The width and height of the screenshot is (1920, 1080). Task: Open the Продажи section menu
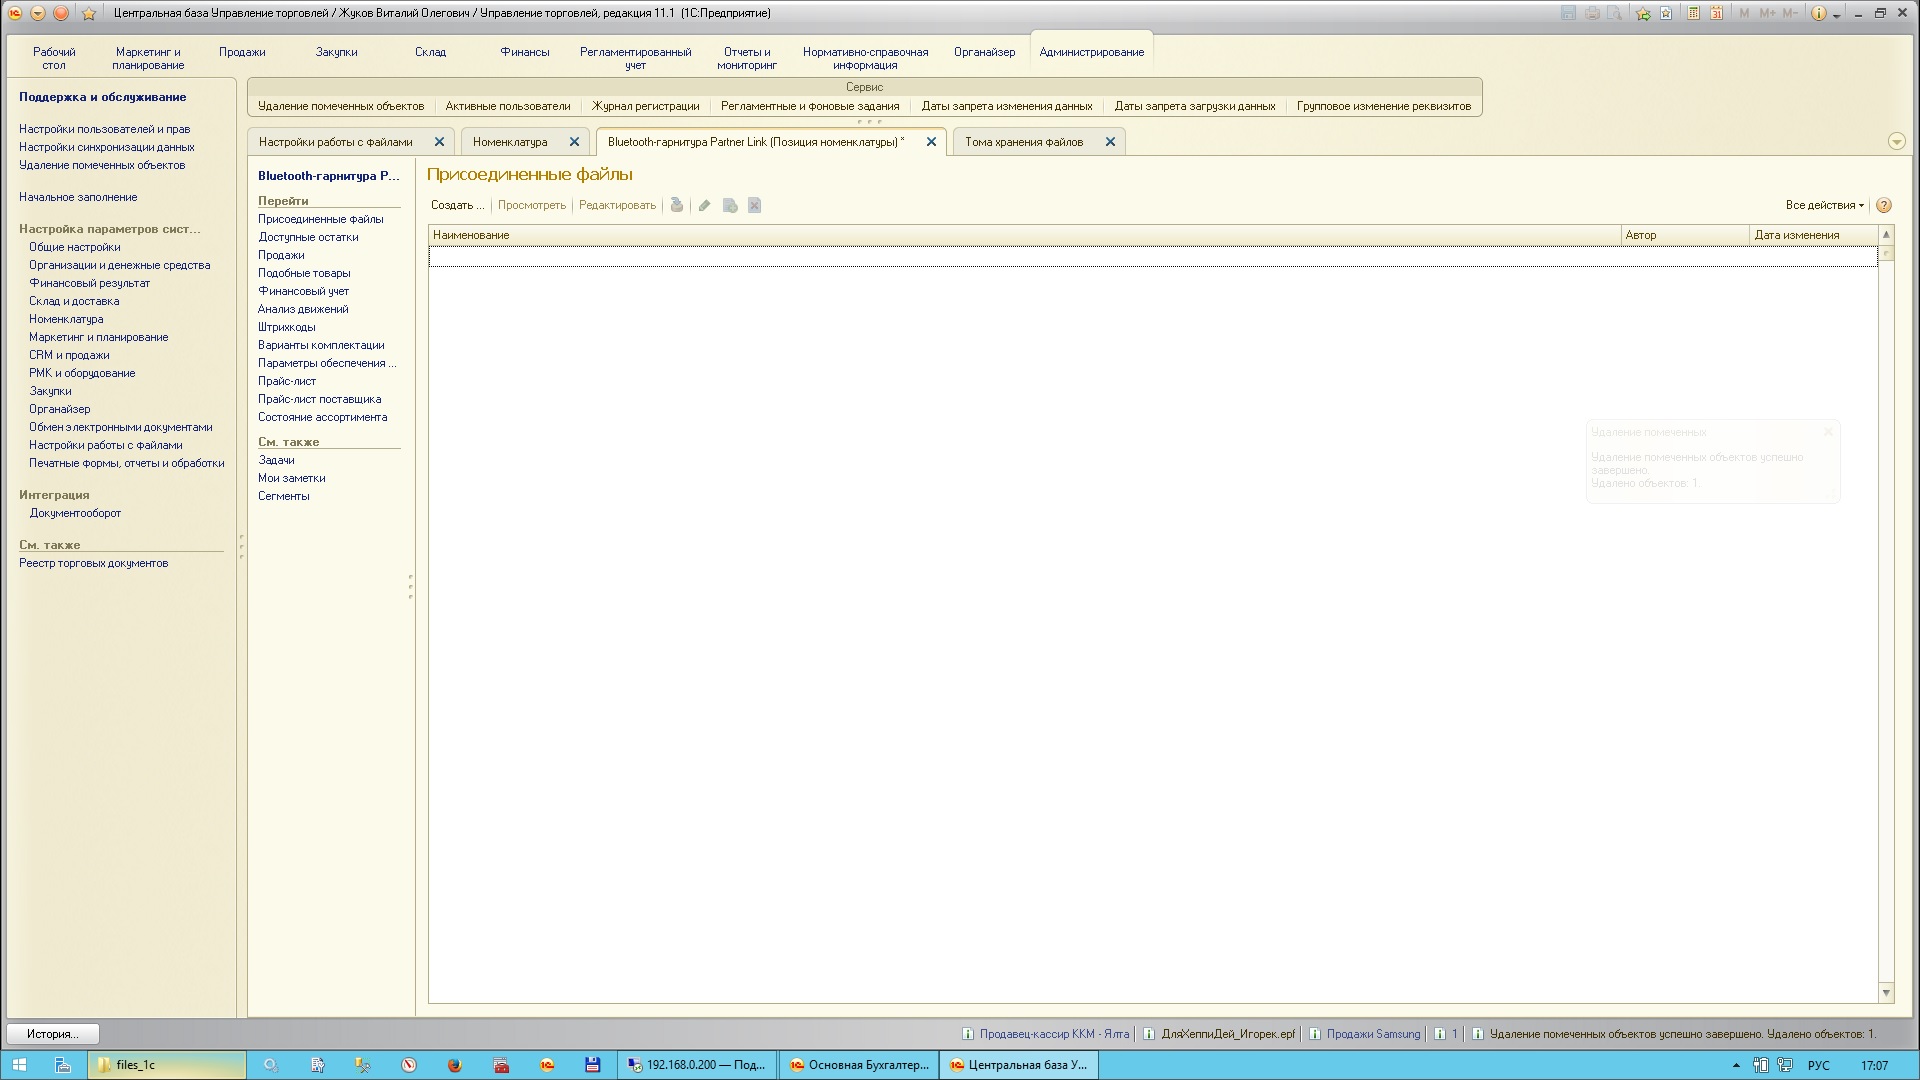(242, 52)
